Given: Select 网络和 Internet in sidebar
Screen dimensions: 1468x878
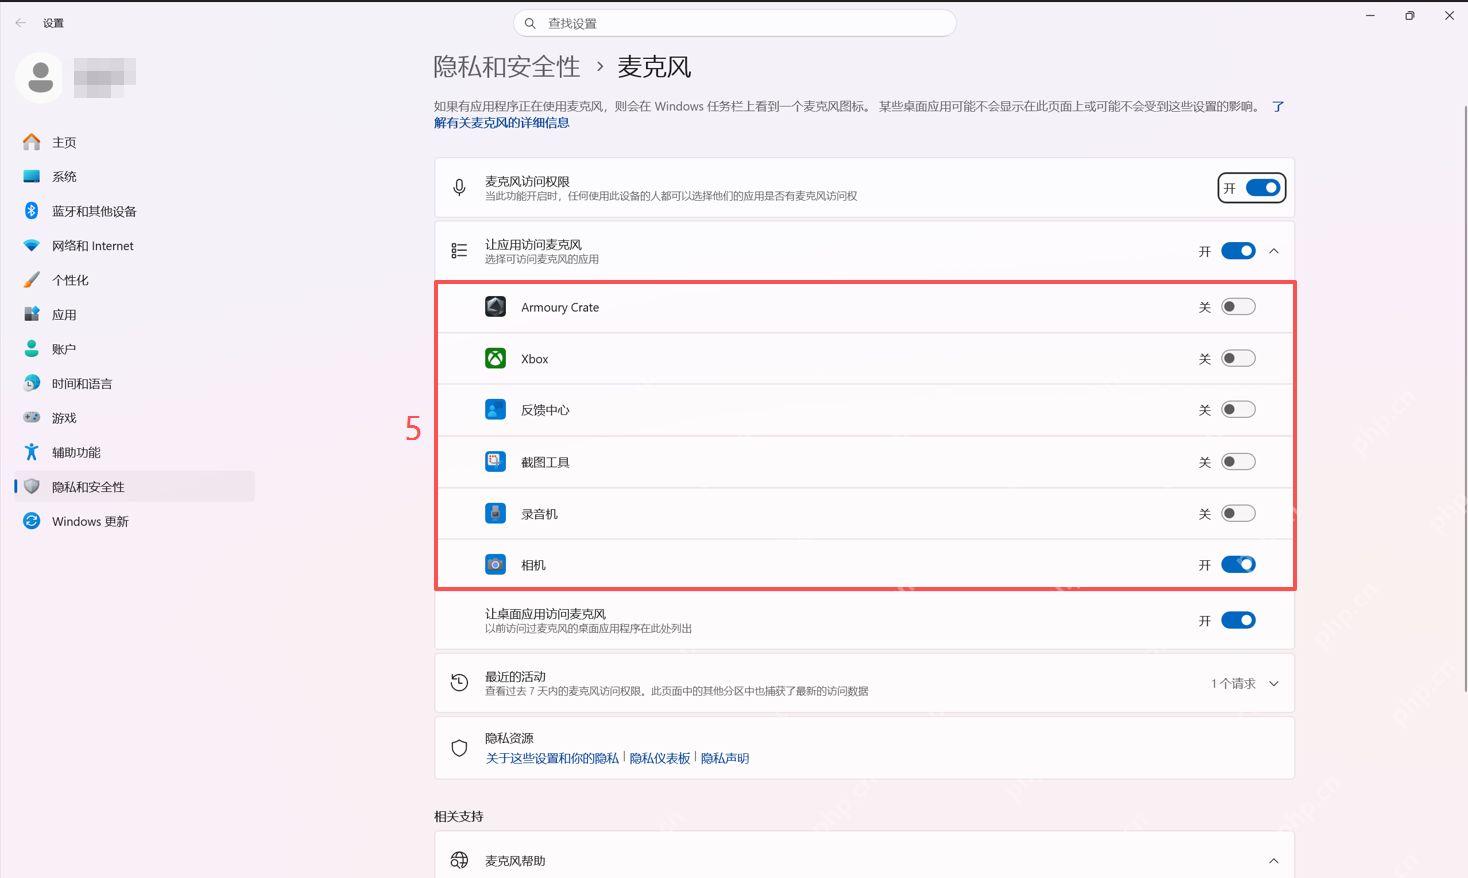Looking at the screenshot, I should (135, 246).
